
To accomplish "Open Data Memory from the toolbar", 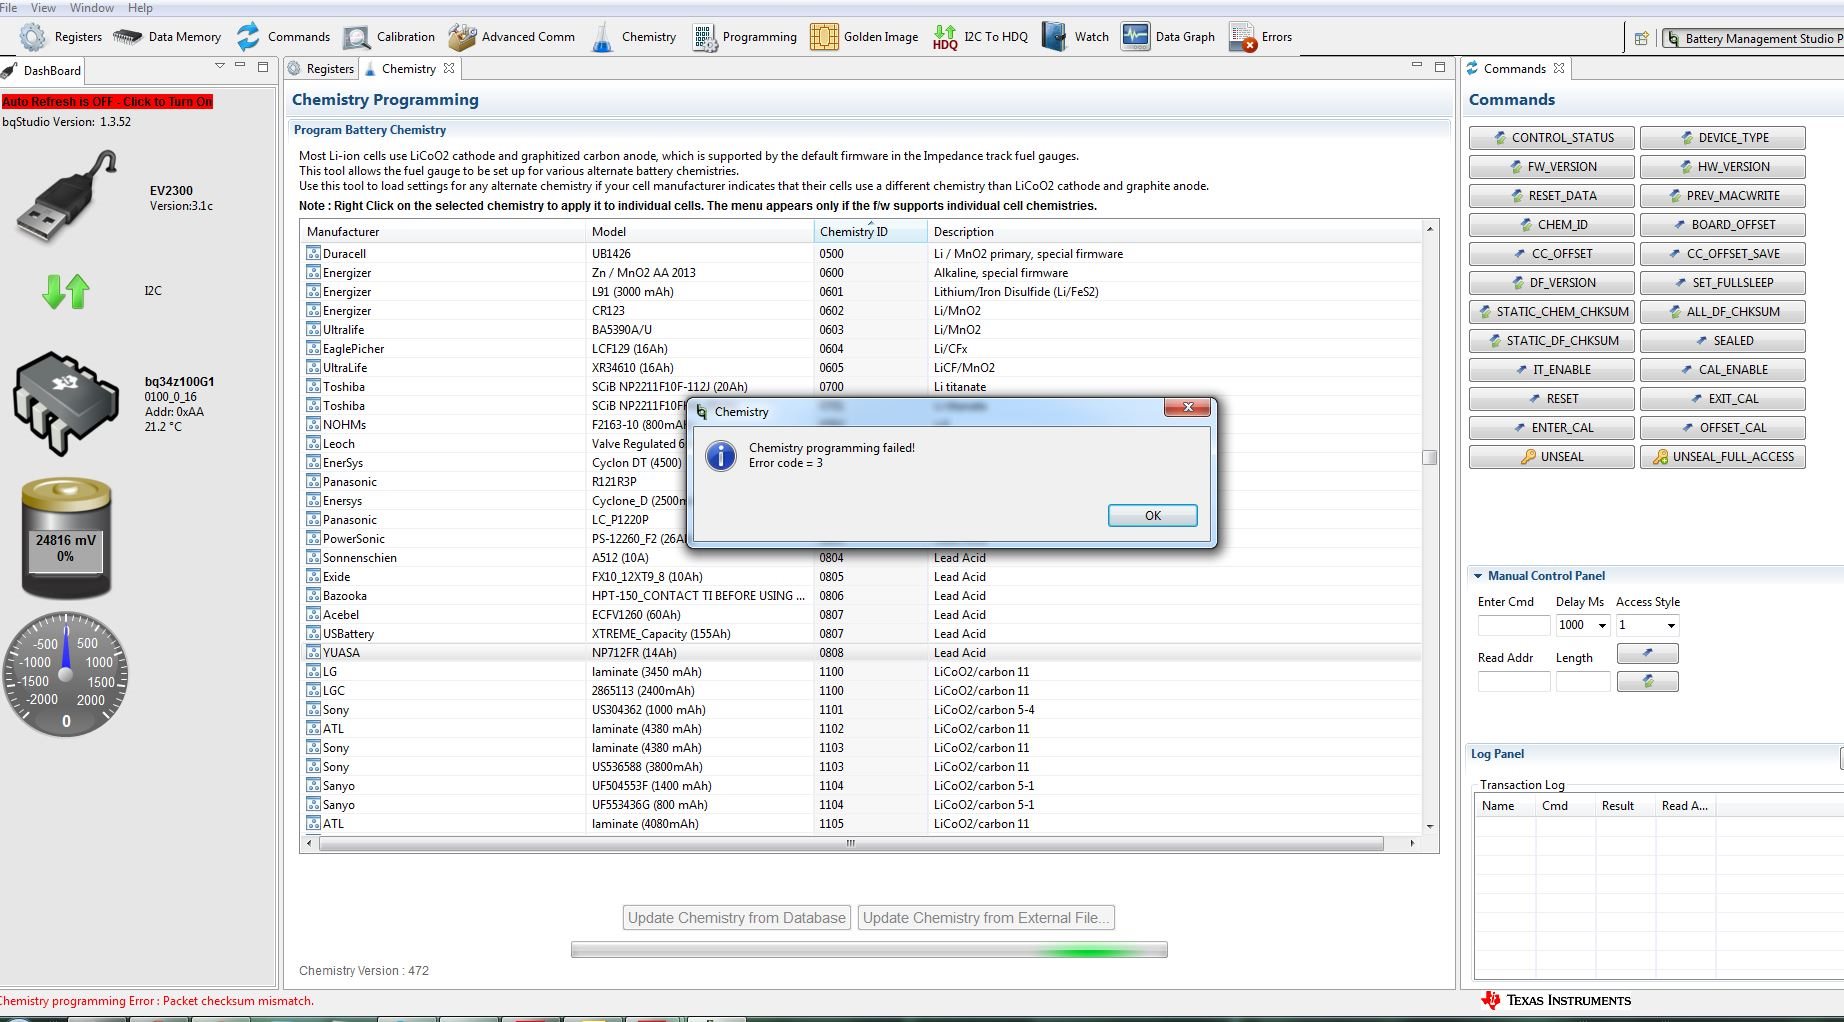I will click(167, 37).
